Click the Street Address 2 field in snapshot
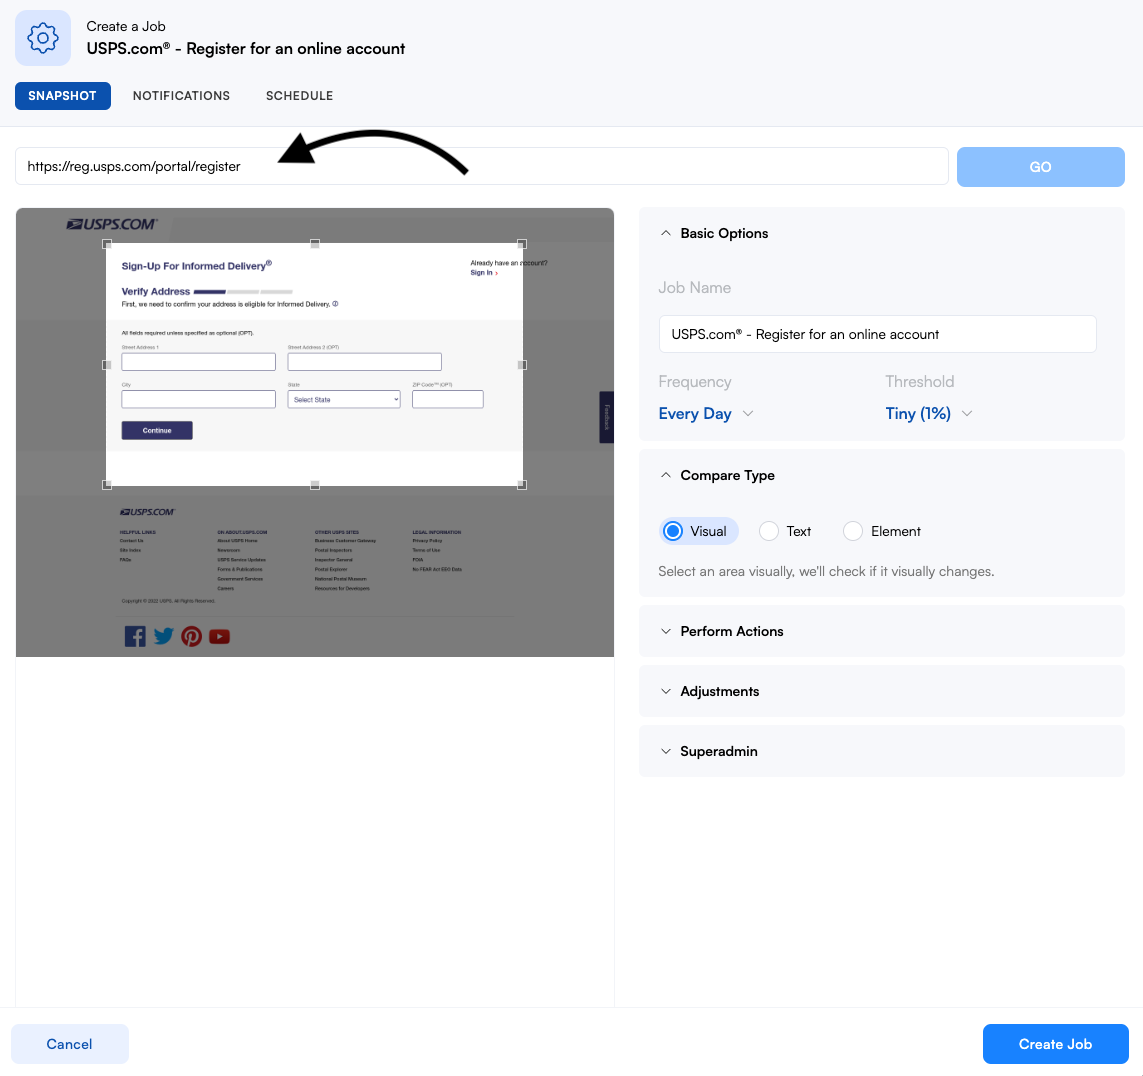The image size is (1143, 1076). pyautogui.click(x=364, y=362)
